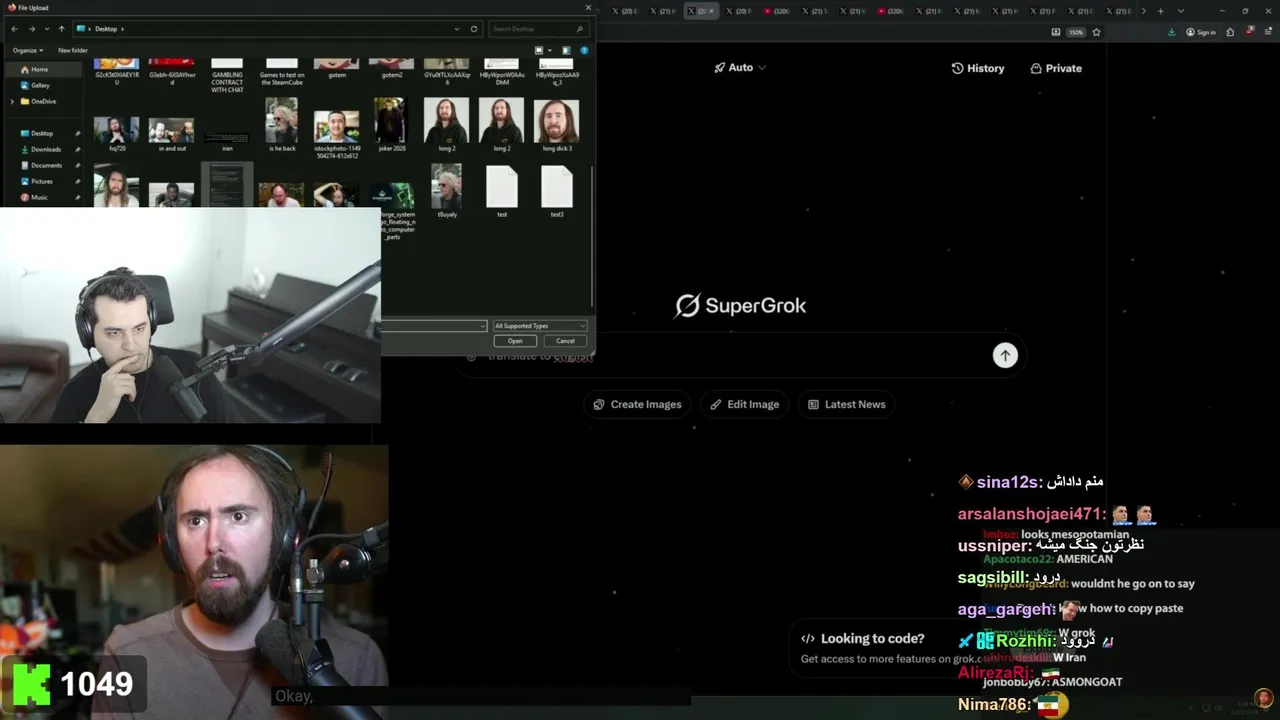
Task: Open browser downloads arrow icon
Action: pos(1172,32)
